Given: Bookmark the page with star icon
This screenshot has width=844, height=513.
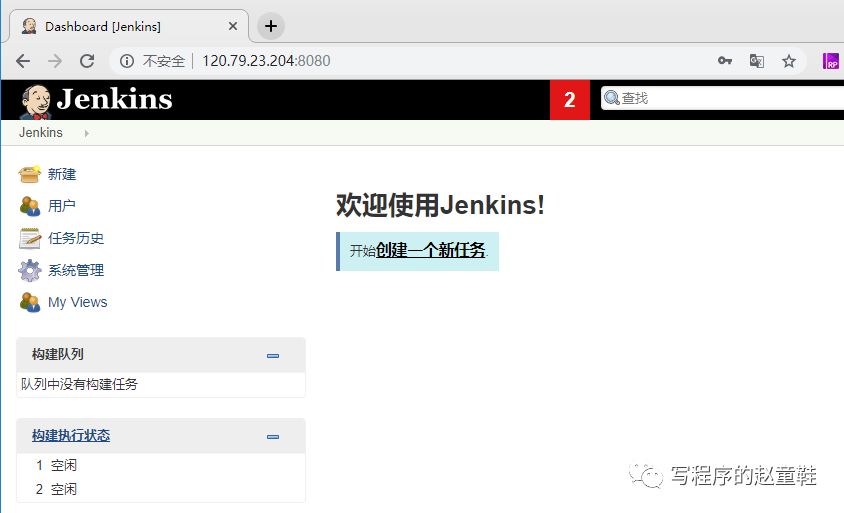Looking at the screenshot, I should tap(789, 61).
